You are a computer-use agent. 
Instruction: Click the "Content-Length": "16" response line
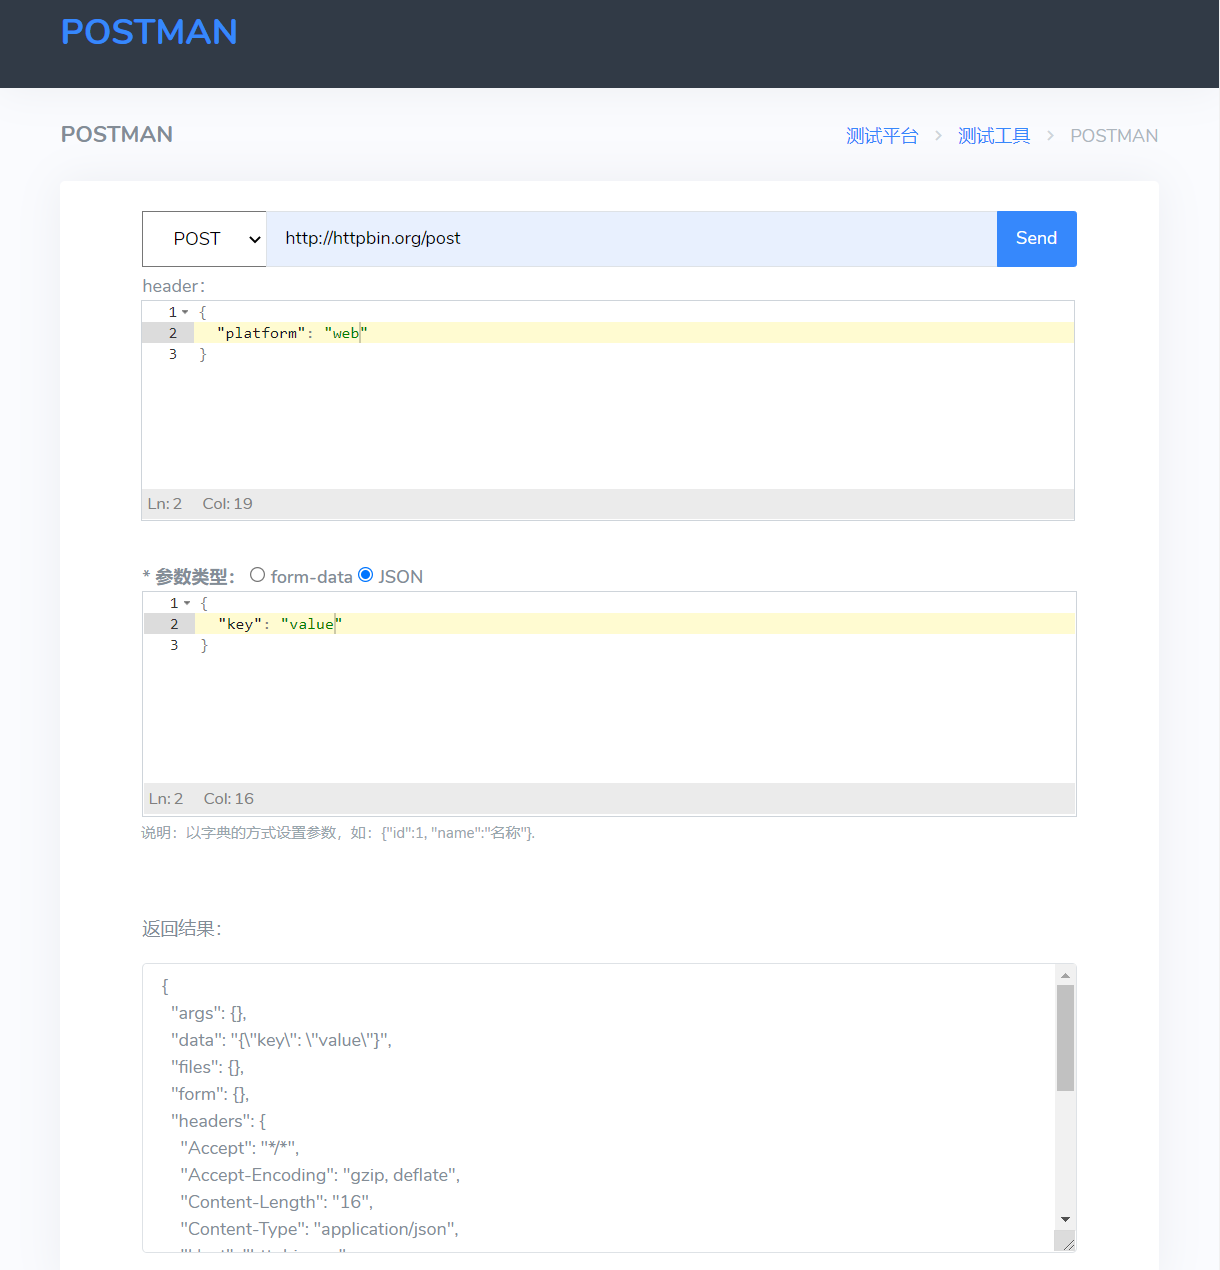[276, 1203]
